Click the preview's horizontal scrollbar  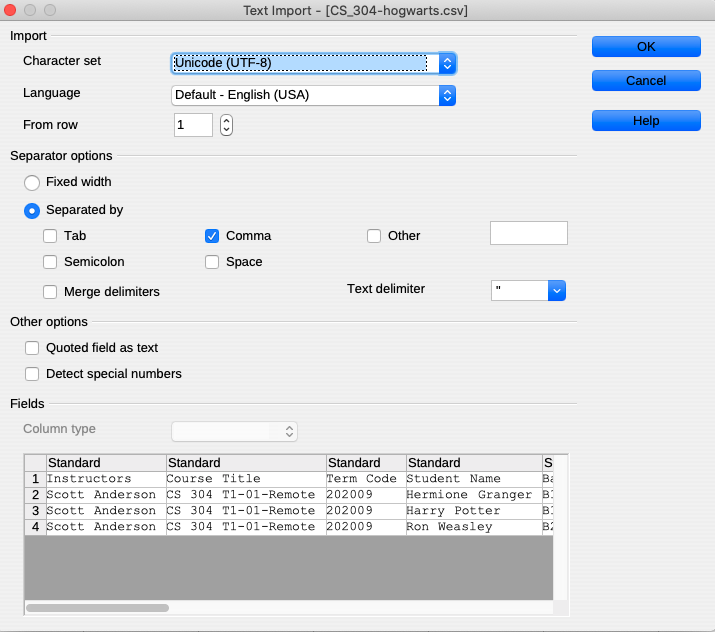point(97,607)
